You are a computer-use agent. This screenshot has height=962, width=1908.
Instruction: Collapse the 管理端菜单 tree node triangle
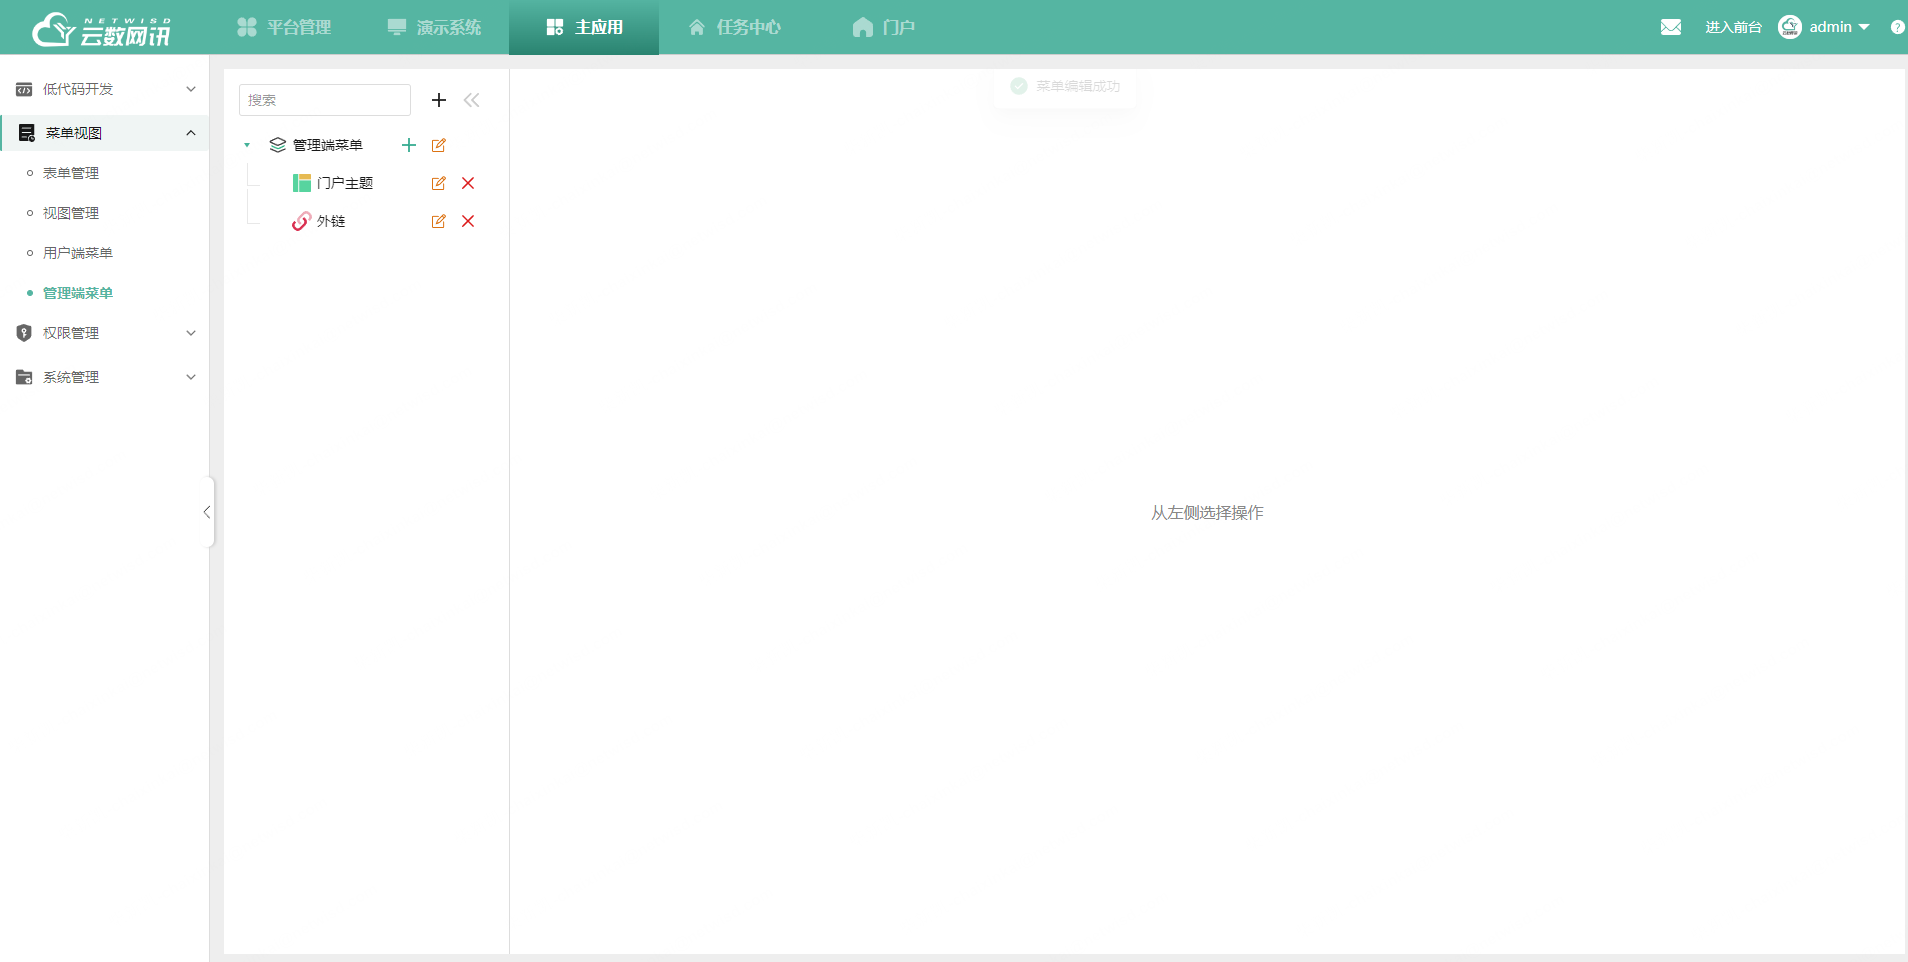coord(247,145)
